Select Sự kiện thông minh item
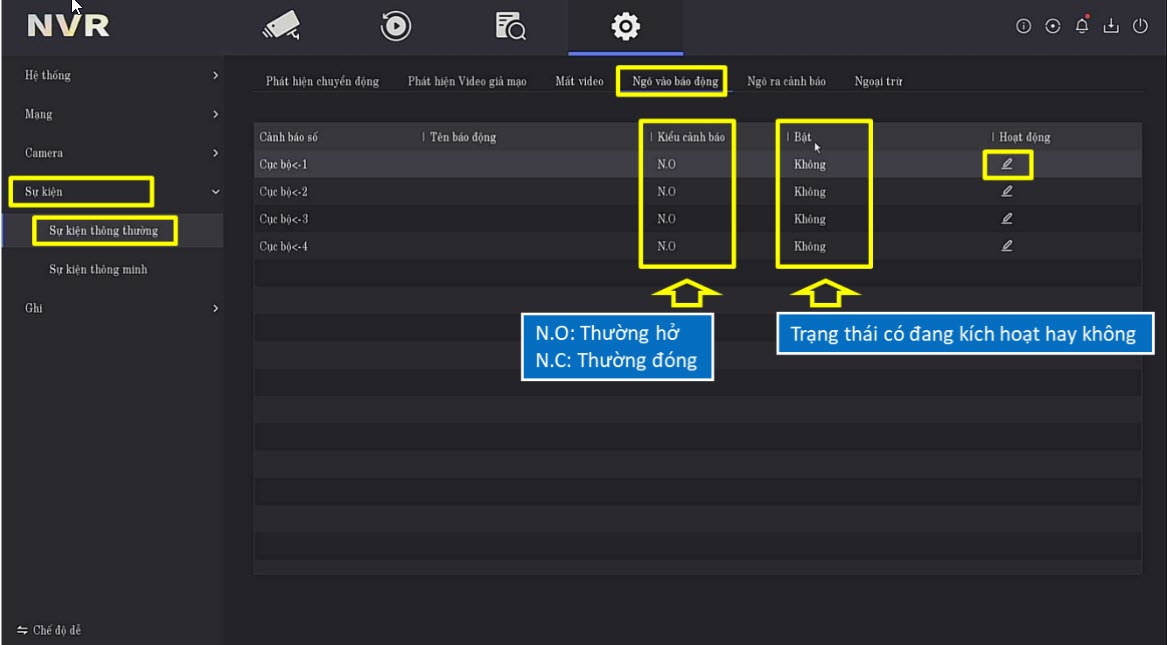Viewport: 1167px width, 645px height. click(x=98, y=270)
